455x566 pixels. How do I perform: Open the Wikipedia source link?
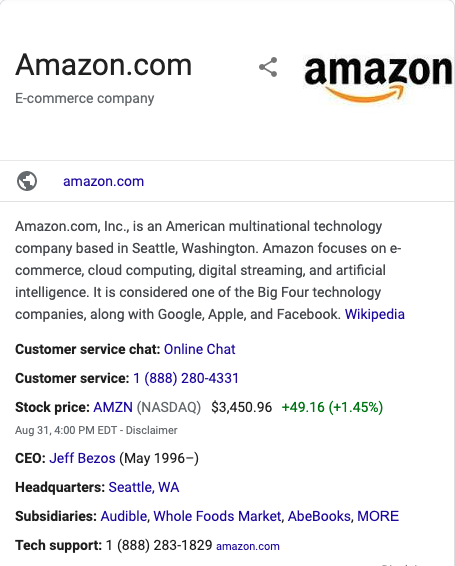(374, 314)
